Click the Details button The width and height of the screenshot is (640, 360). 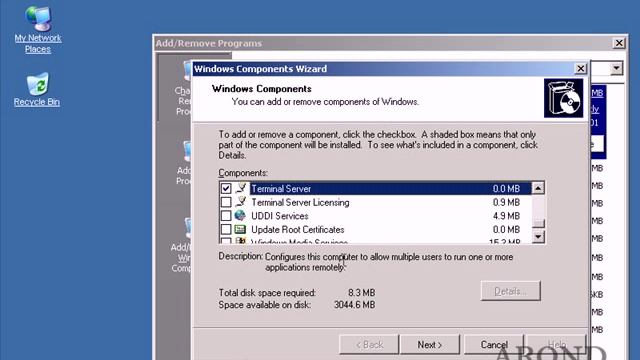click(x=510, y=291)
